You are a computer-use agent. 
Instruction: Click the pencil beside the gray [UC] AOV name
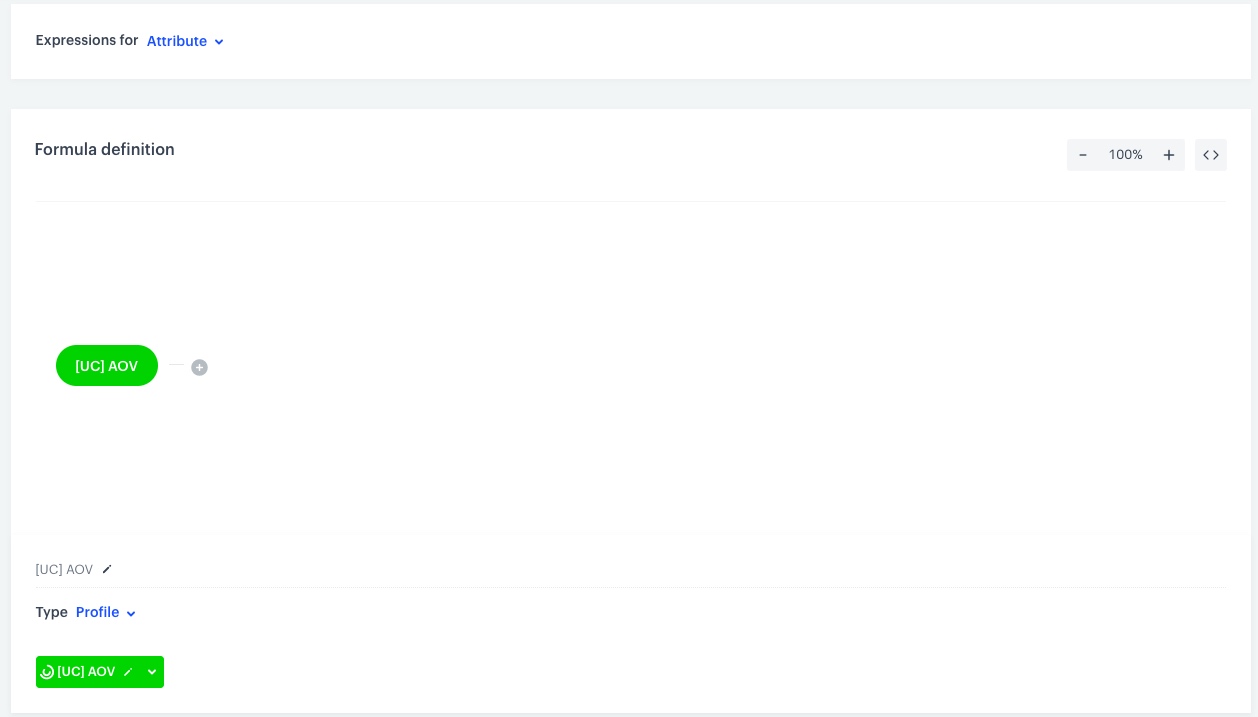coord(107,569)
